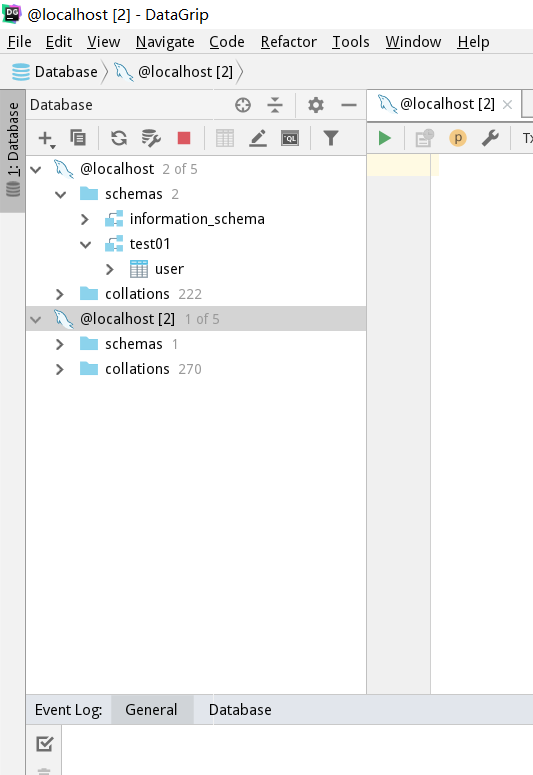Click the red Disconnect stop icon
This screenshot has width=533, height=775.
pyautogui.click(x=184, y=138)
